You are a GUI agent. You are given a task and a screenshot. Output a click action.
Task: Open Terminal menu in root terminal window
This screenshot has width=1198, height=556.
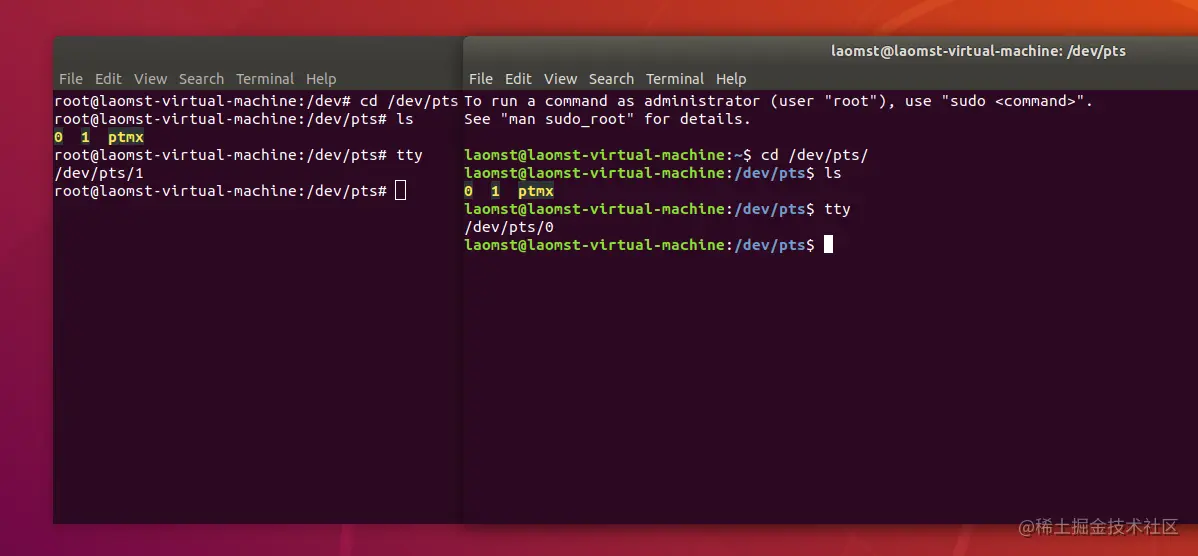pos(265,79)
